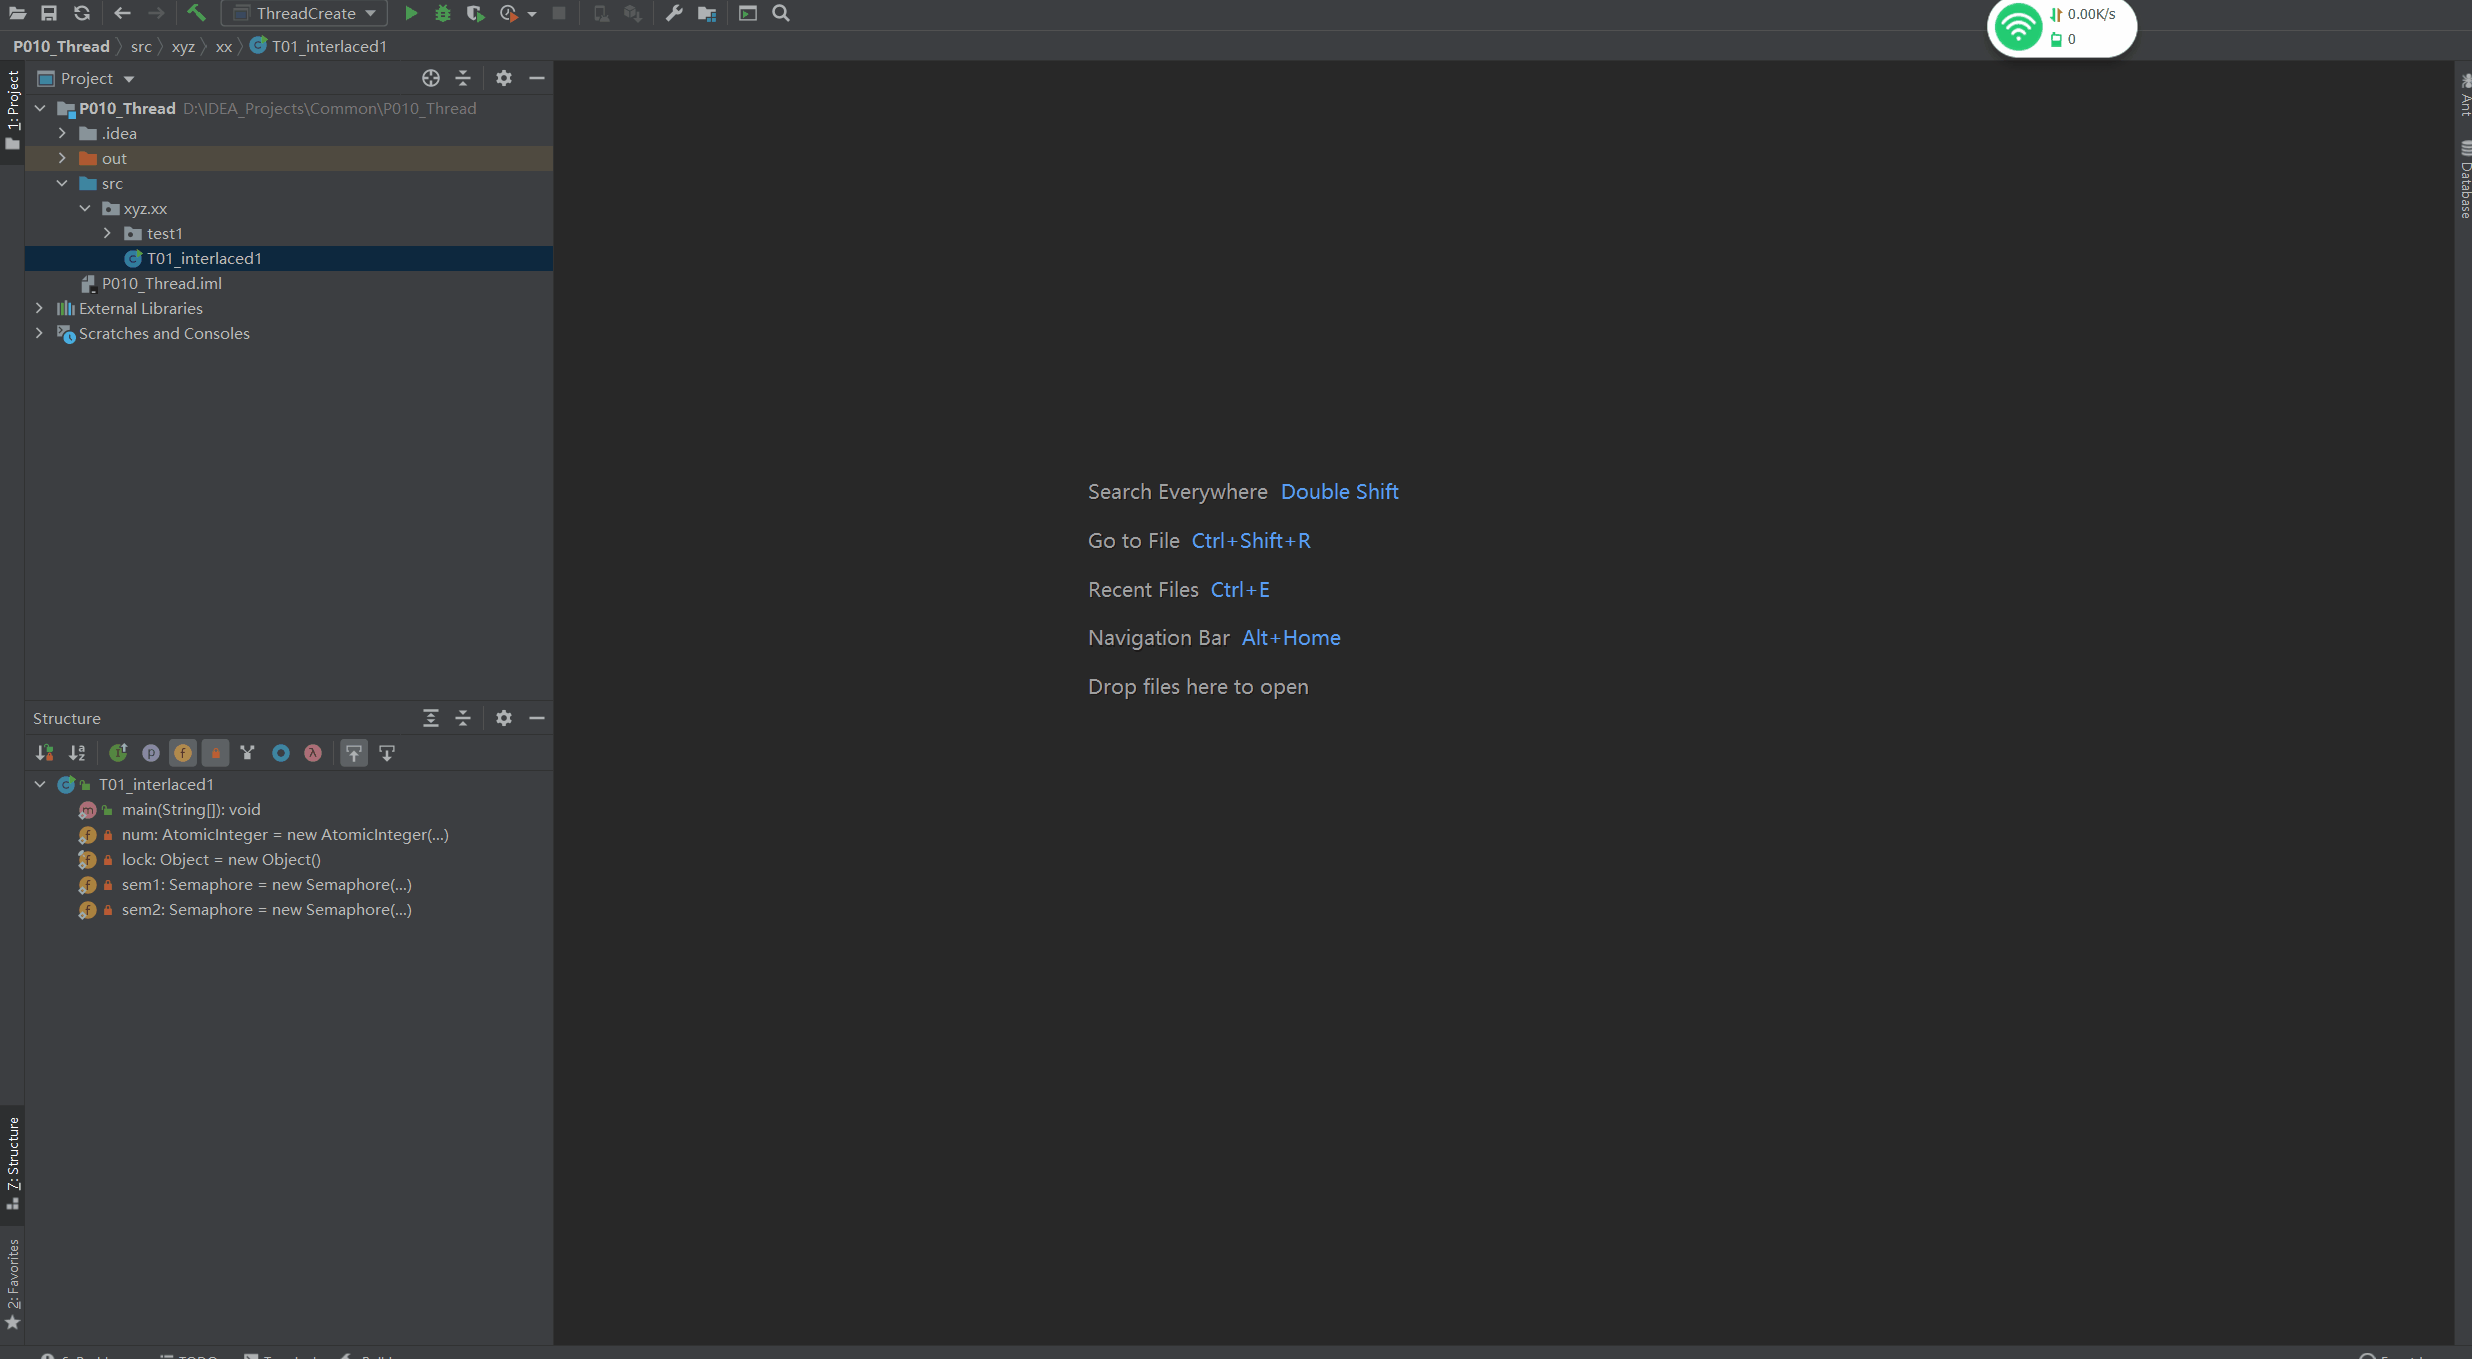The image size is (2472, 1359).
Task: Open Project Structure dialog icon
Action: click(x=708, y=13)
